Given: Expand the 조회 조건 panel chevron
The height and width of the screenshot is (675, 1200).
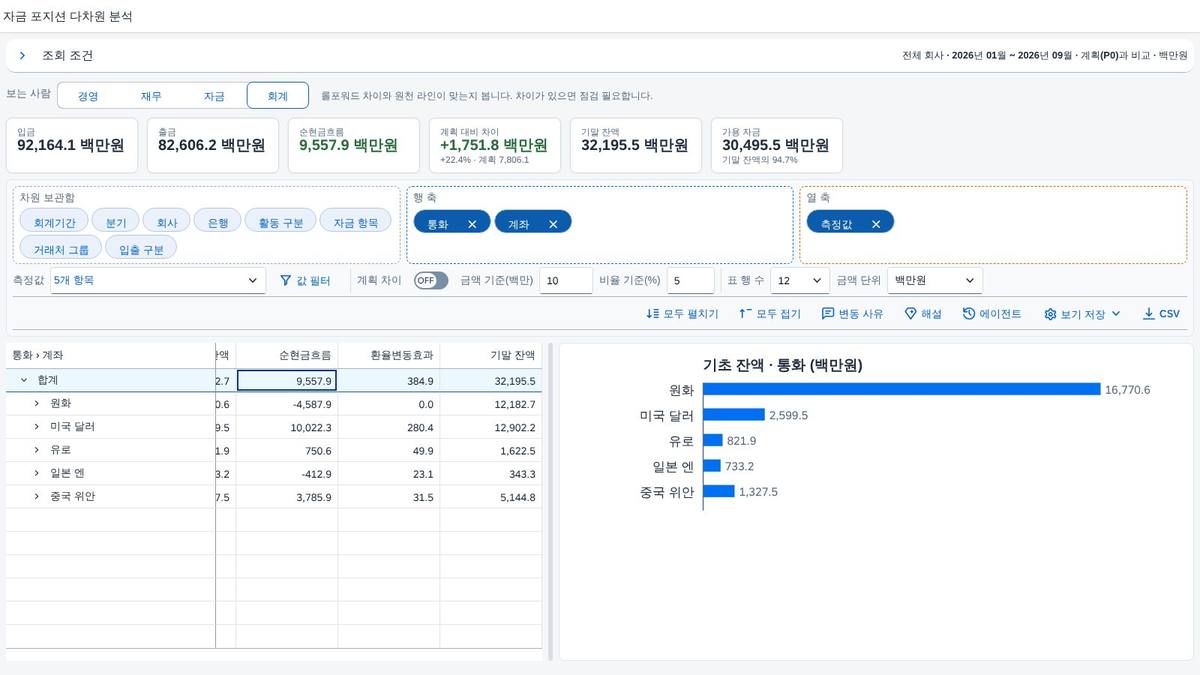Looking at the screenshot, I should coord(22,56).
